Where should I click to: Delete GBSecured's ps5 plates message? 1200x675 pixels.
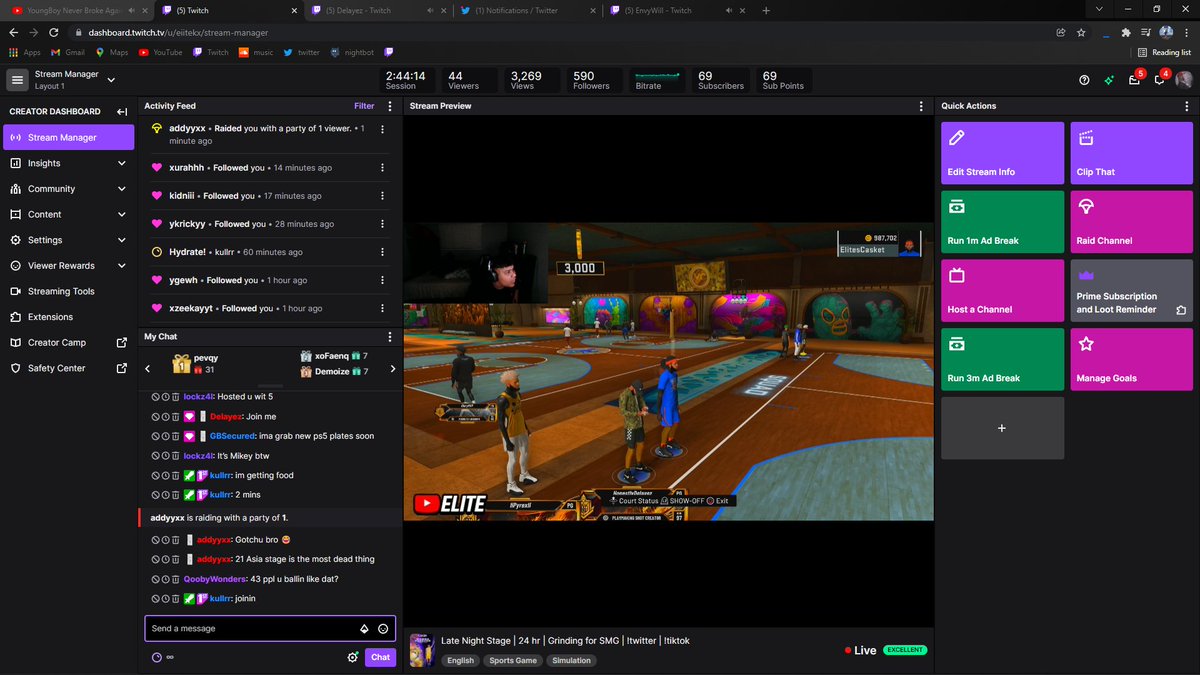pos(175,436)
